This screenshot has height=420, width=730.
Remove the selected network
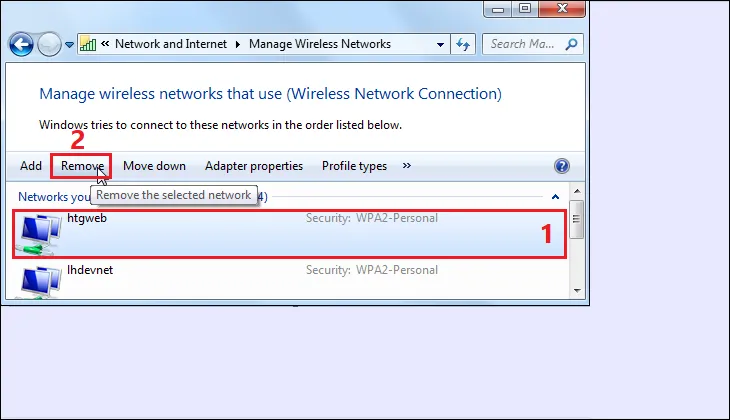[82, 166]
